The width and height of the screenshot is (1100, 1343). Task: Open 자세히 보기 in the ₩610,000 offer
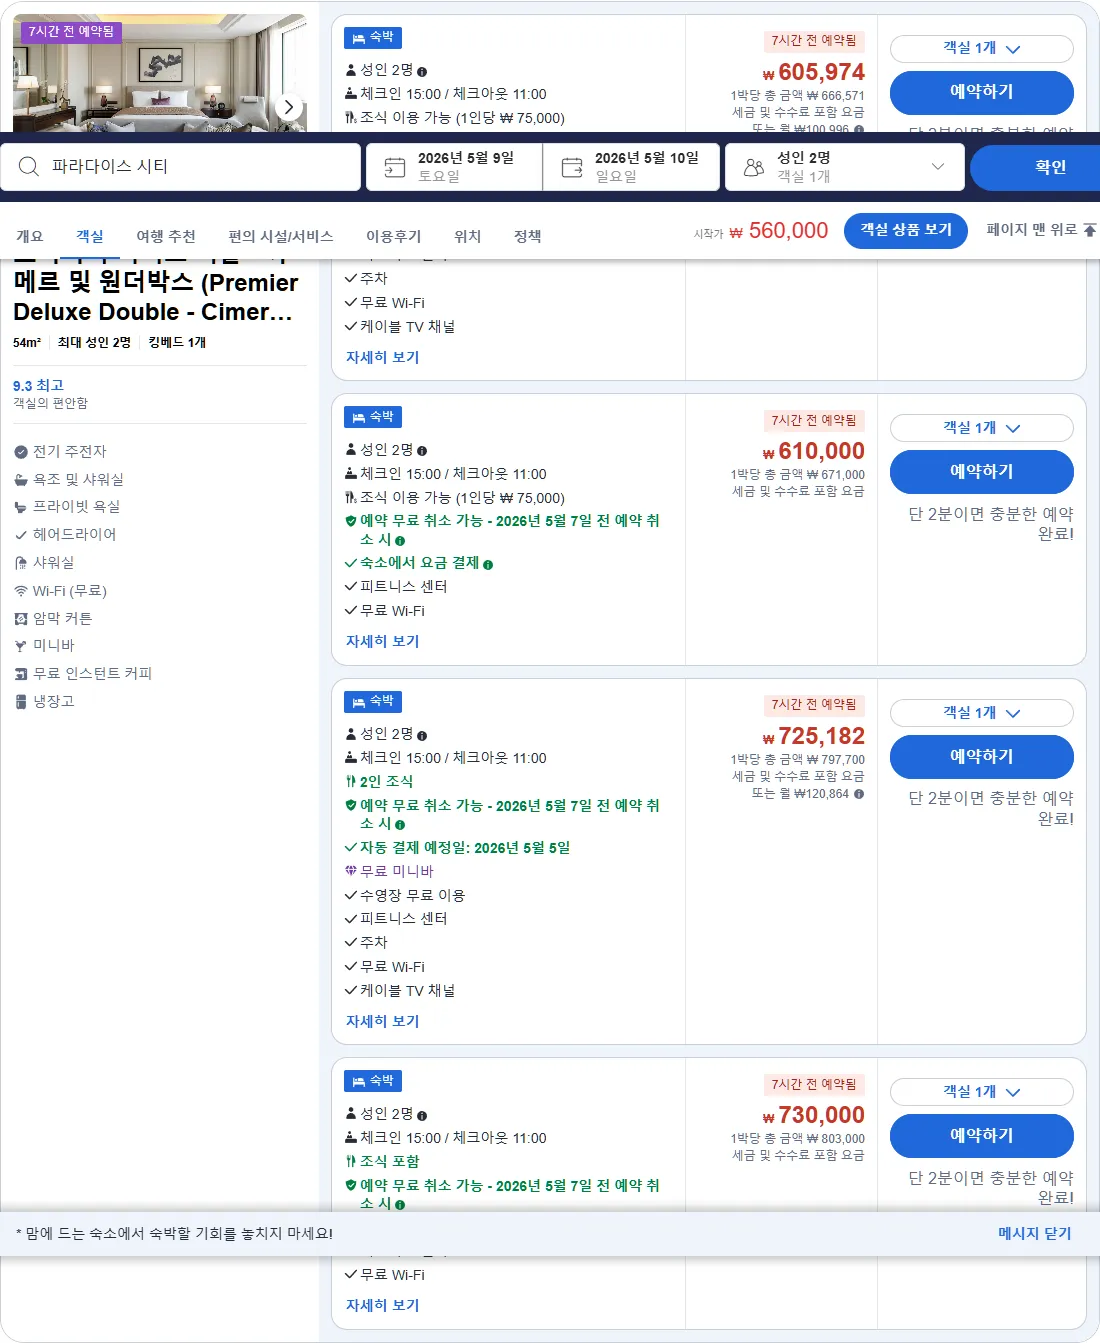[382, 641]
